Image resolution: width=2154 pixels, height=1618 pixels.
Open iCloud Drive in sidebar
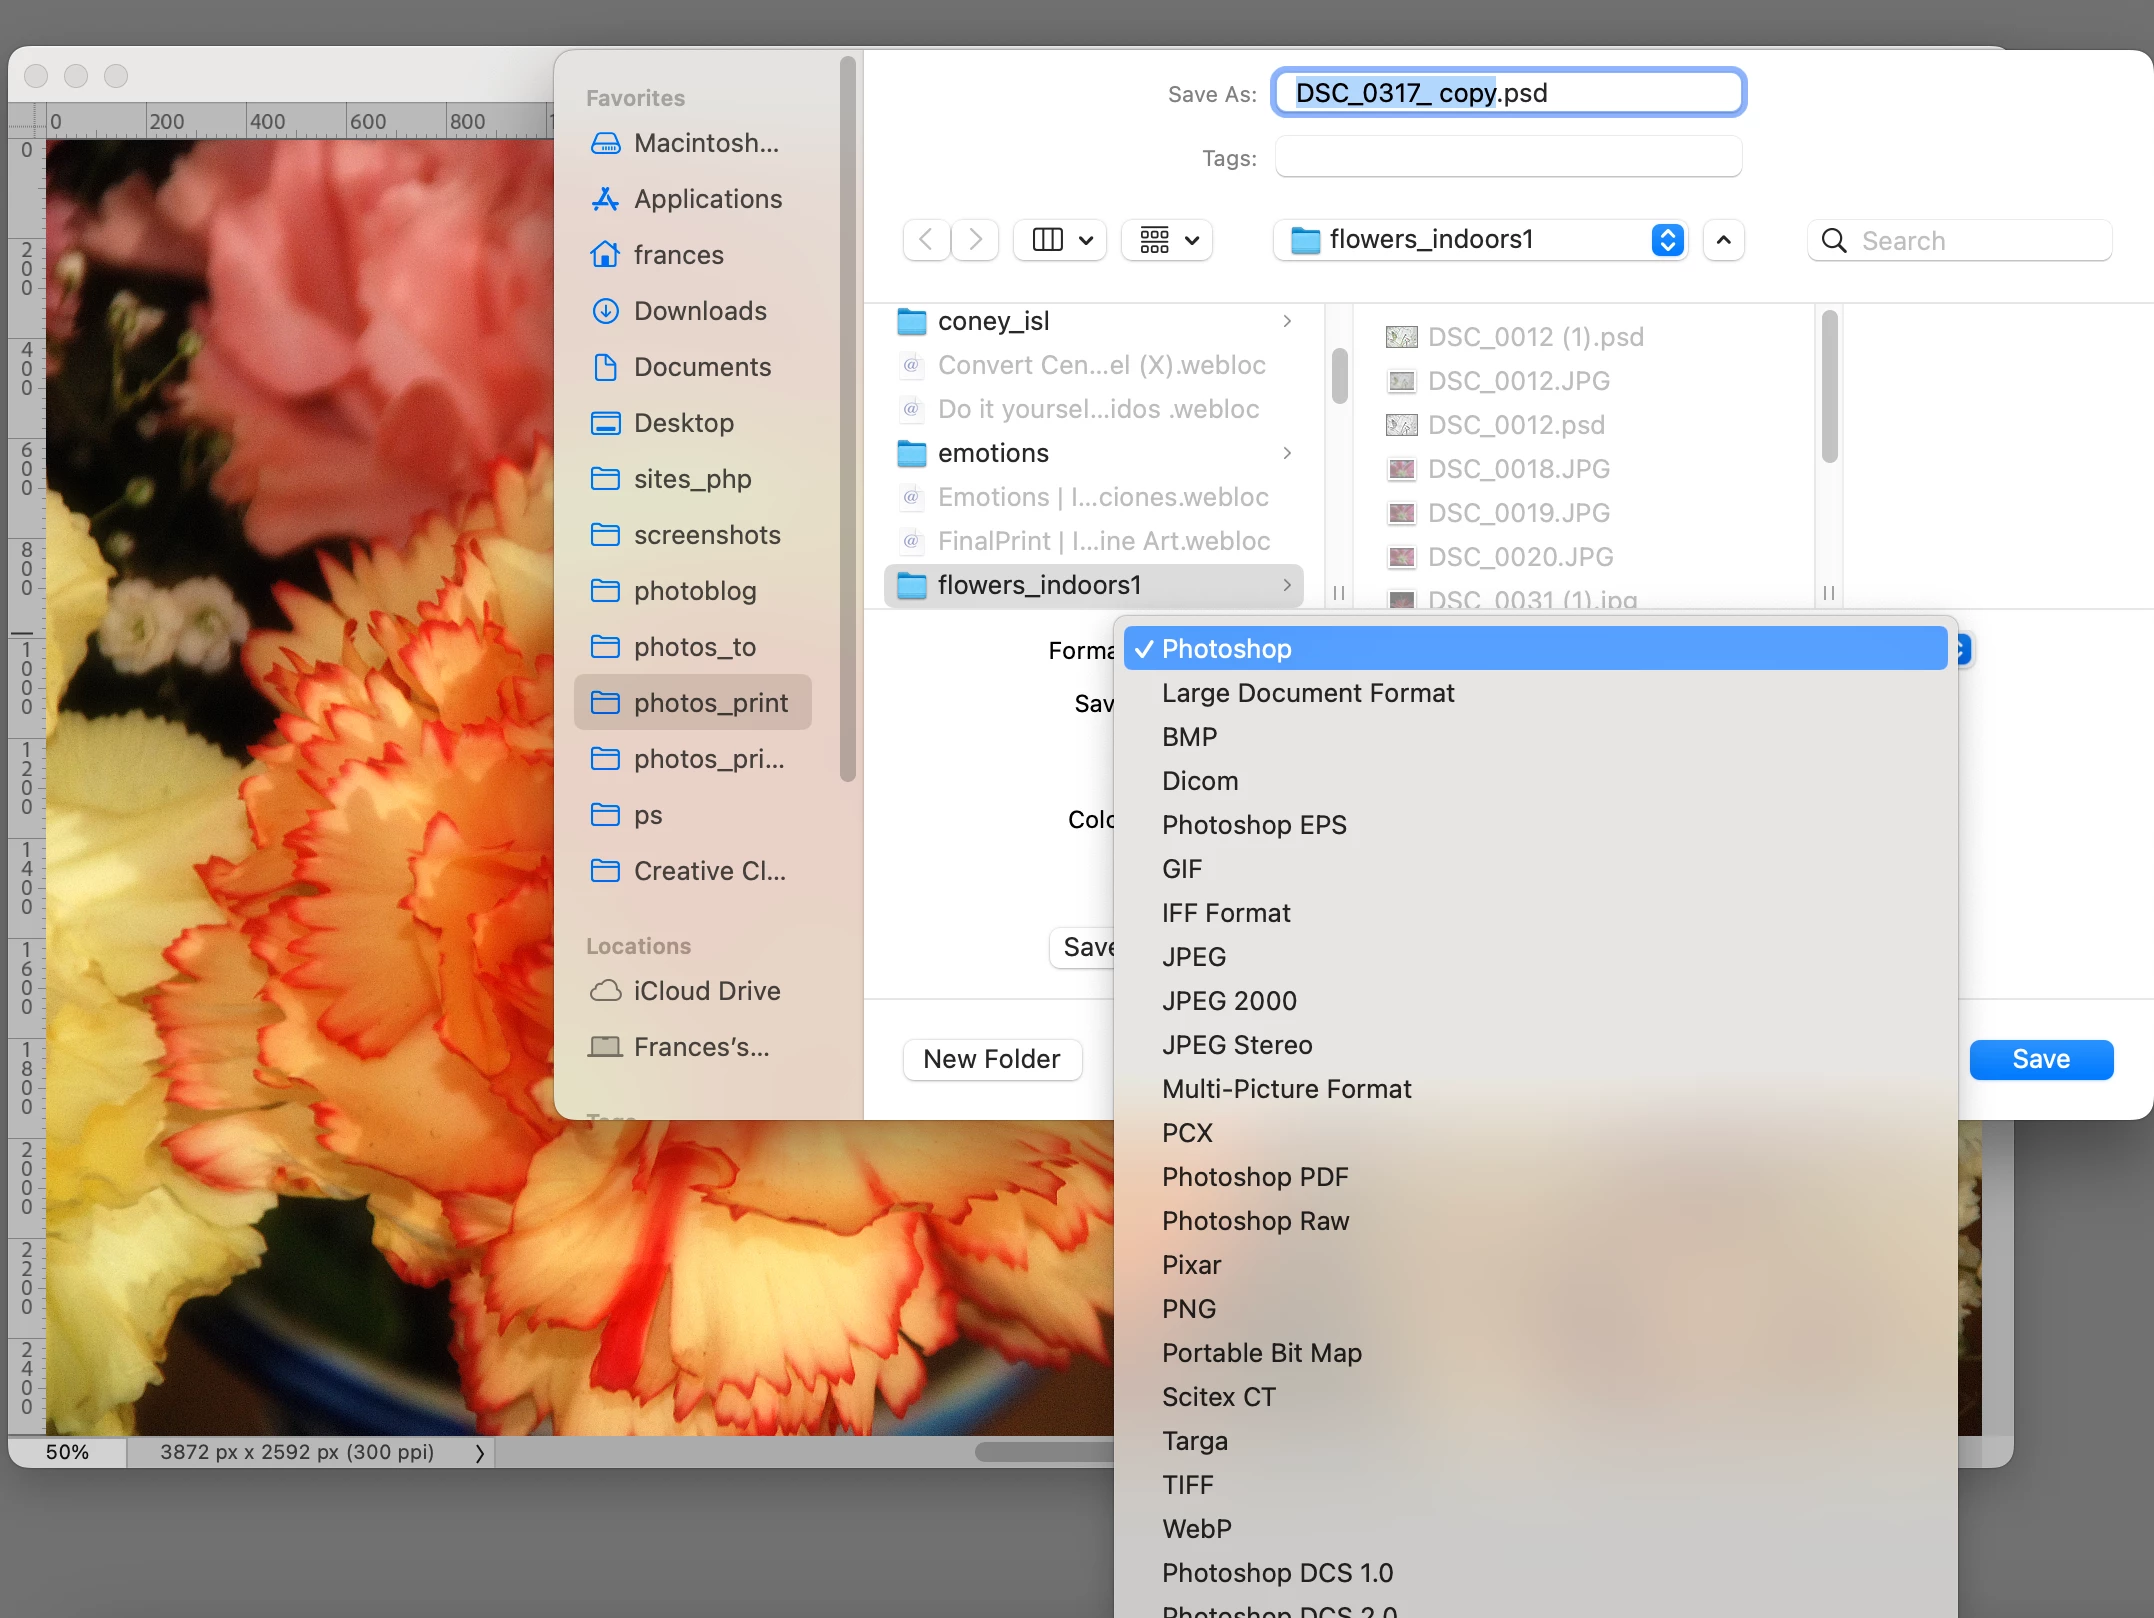706,991
